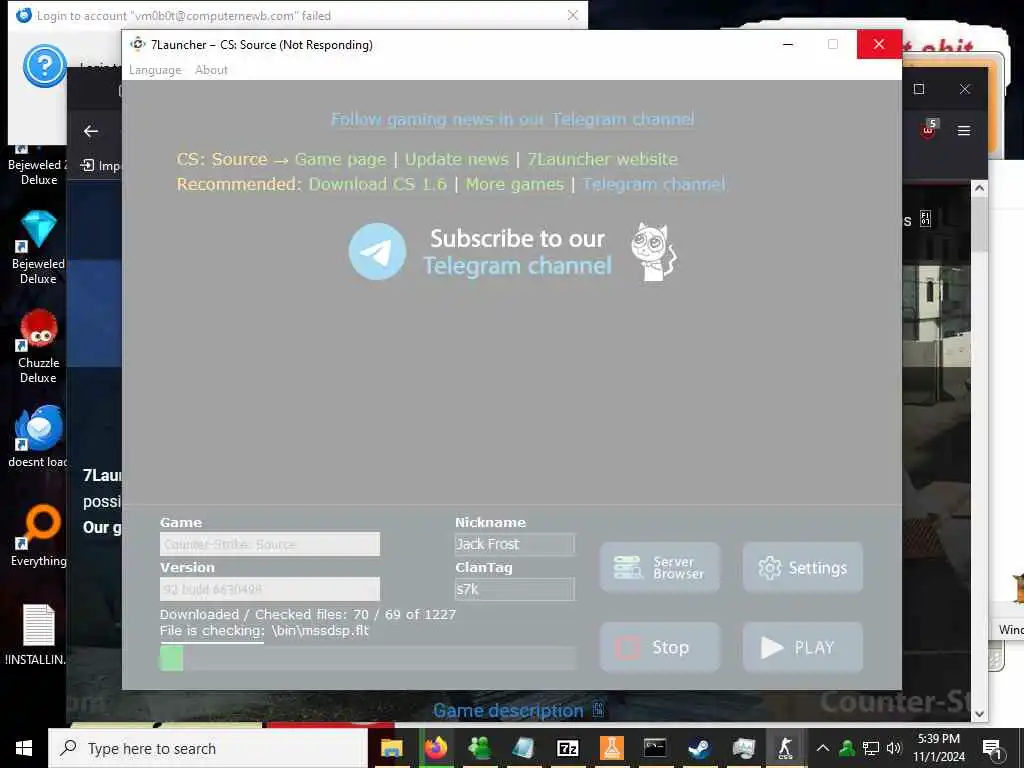Click the Telegram channel link after More games
The width and height of the screenshot is (1024, 768).
point(654,184)
